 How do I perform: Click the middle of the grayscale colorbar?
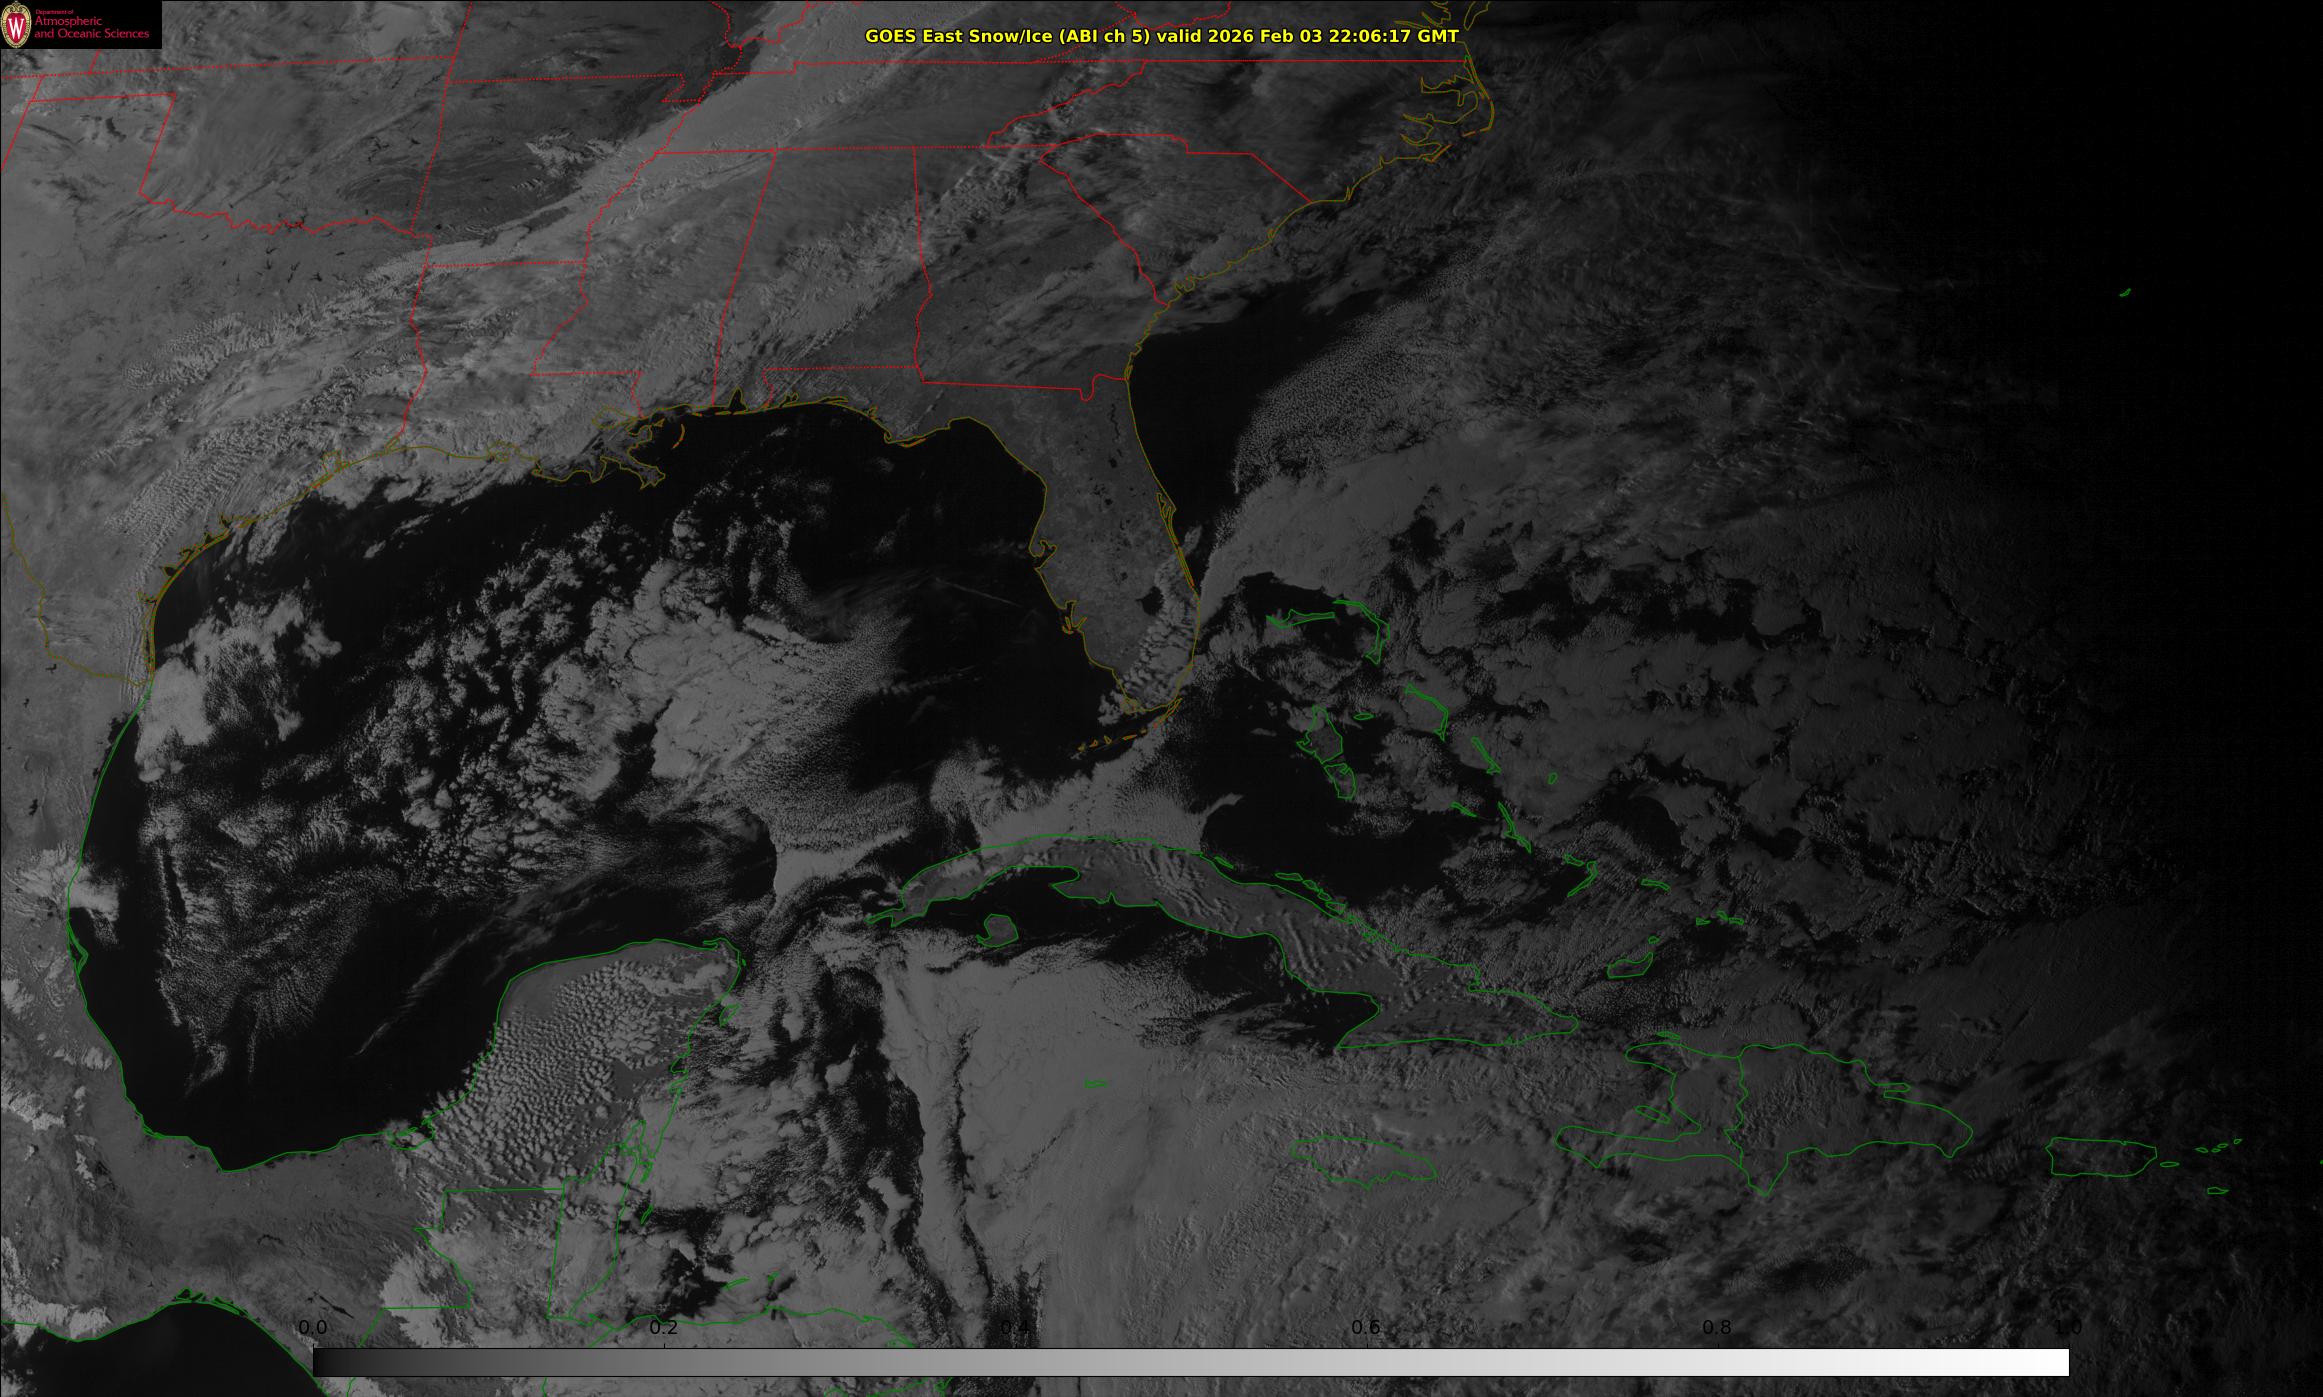pos(1190,1362)
